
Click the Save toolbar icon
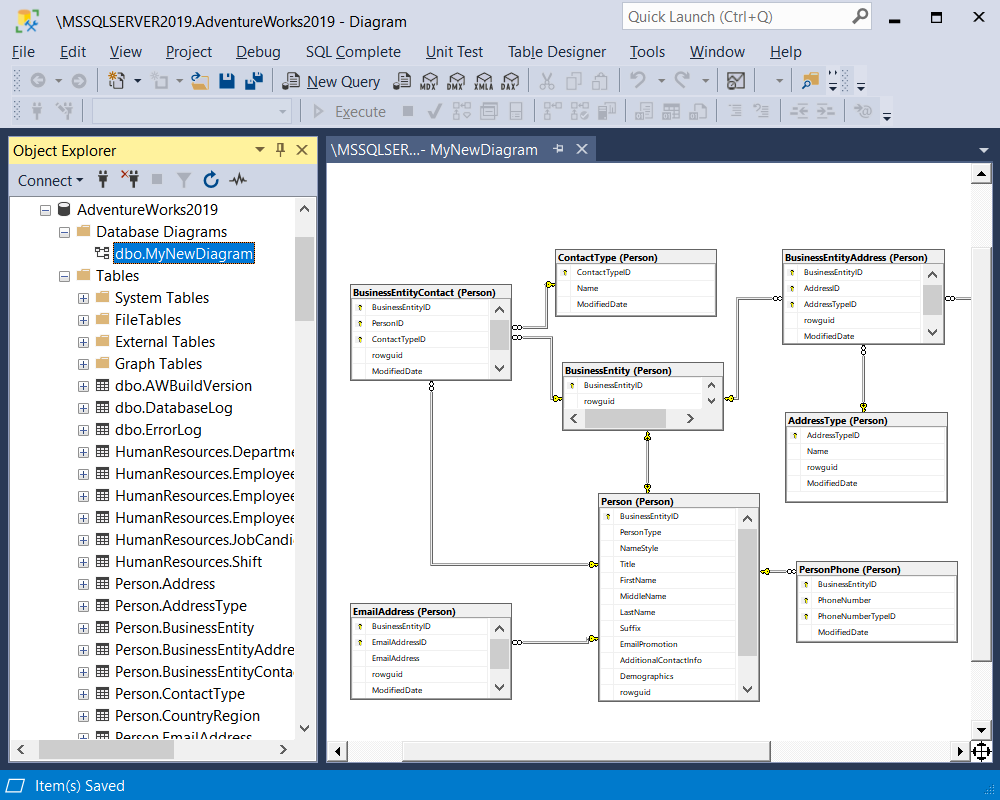tap(226, 81)
